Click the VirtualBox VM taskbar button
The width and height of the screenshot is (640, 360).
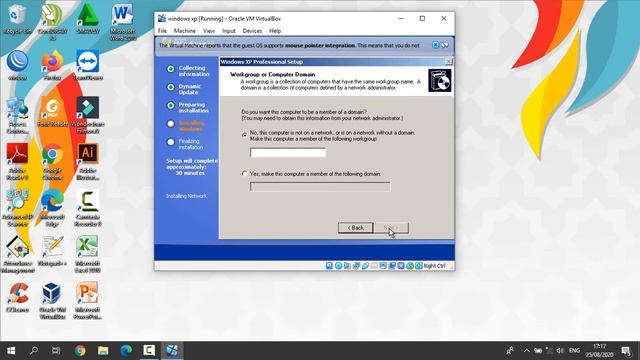pyautogui.click(x=172, y=351)
